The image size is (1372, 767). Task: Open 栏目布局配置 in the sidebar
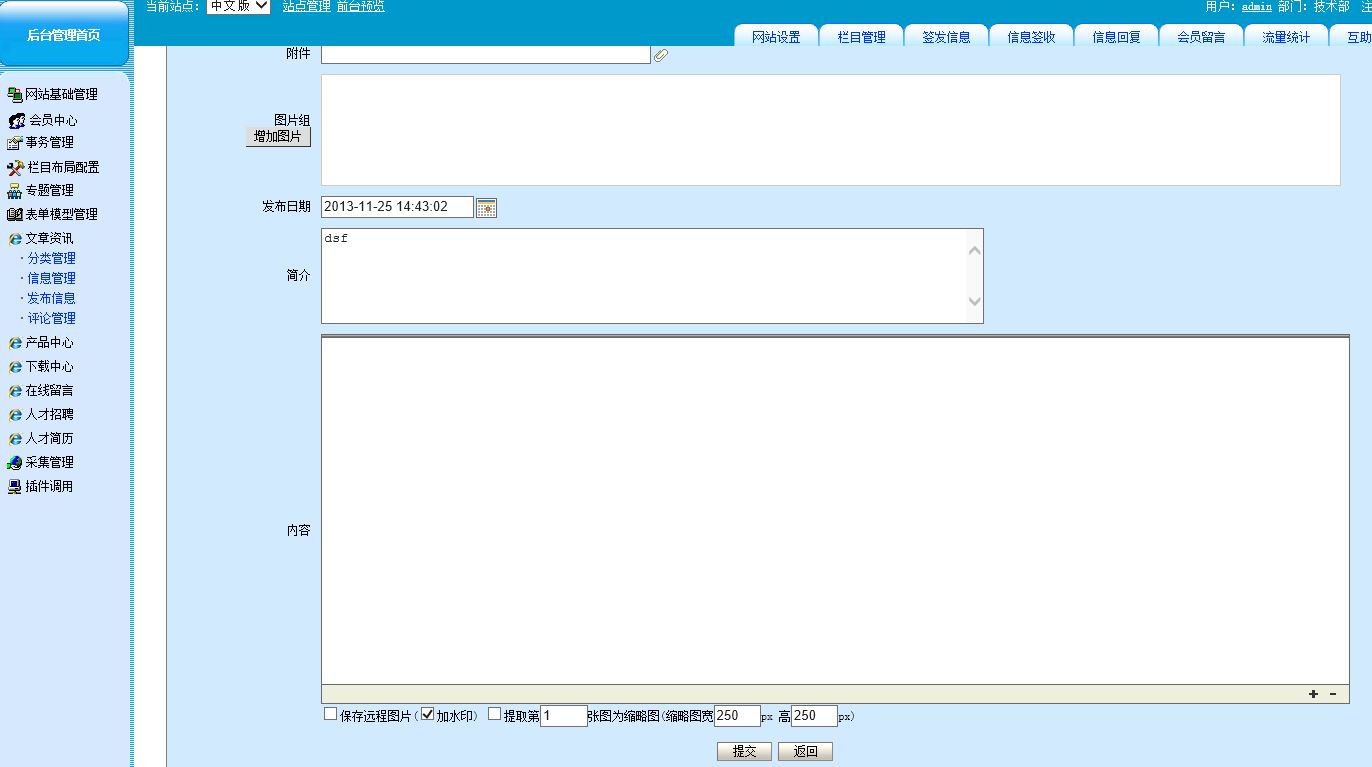pos(62,168)
